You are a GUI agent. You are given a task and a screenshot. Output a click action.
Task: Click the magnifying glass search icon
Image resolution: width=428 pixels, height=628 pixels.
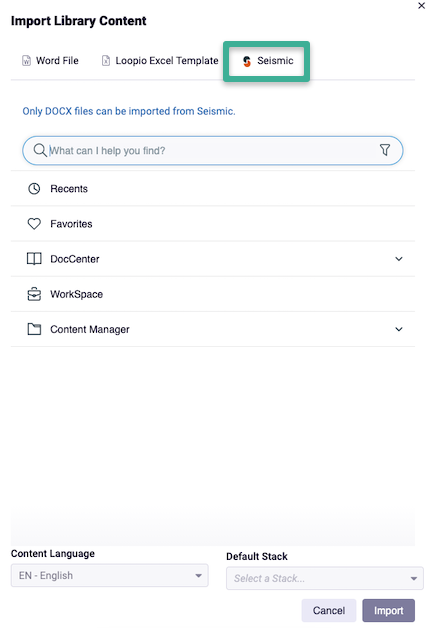pos(40,150)
